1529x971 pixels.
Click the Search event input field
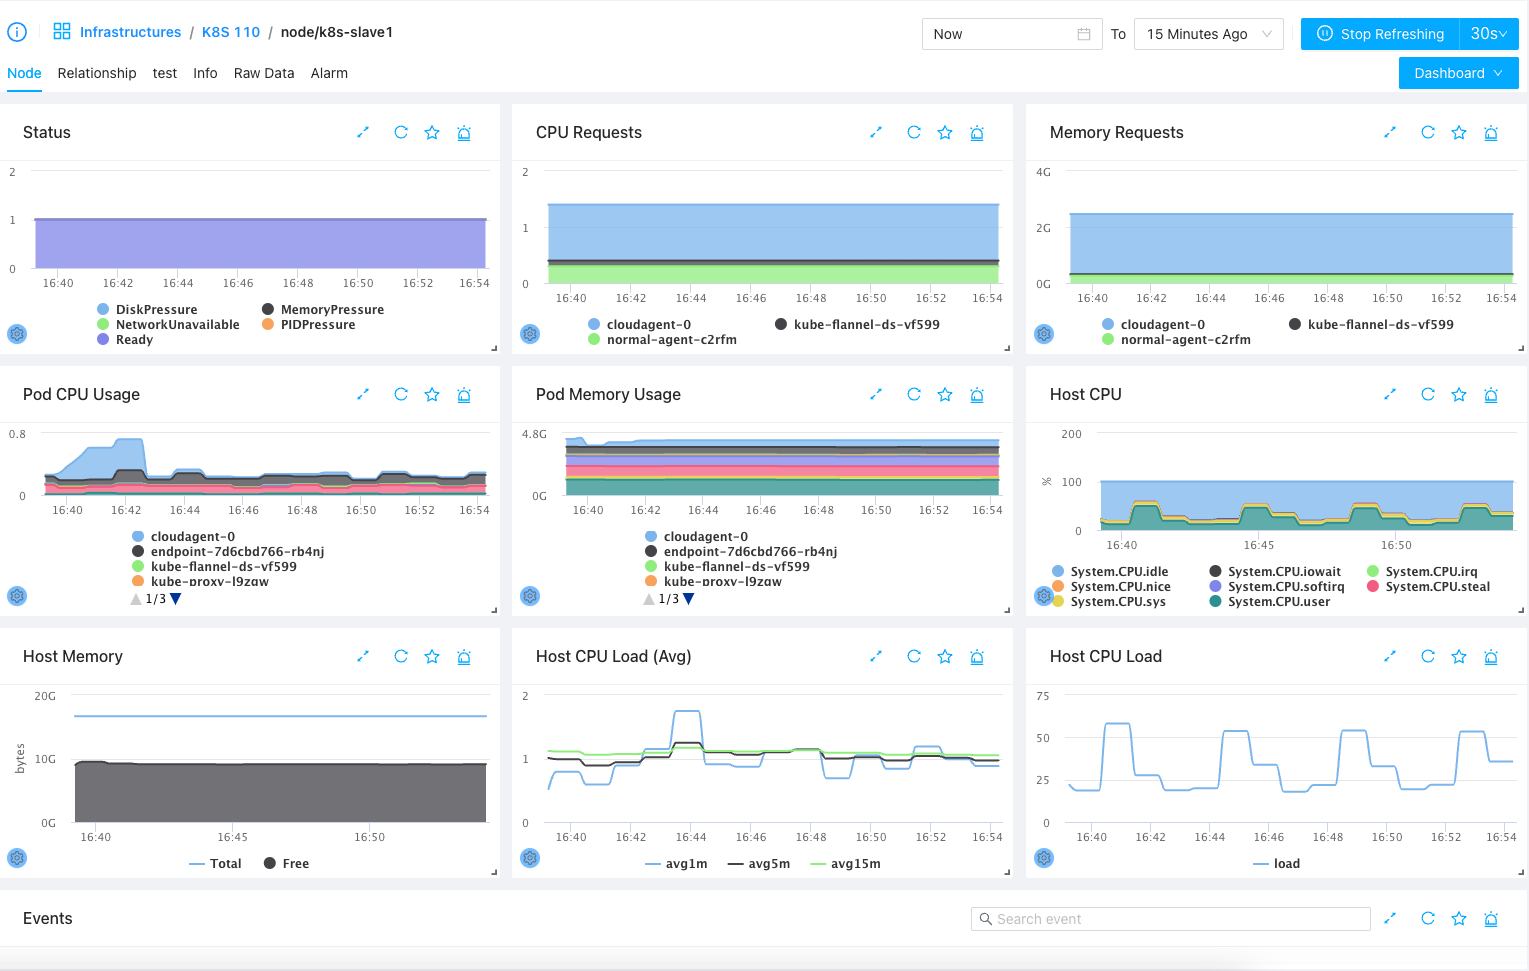tap(1170, 919)
